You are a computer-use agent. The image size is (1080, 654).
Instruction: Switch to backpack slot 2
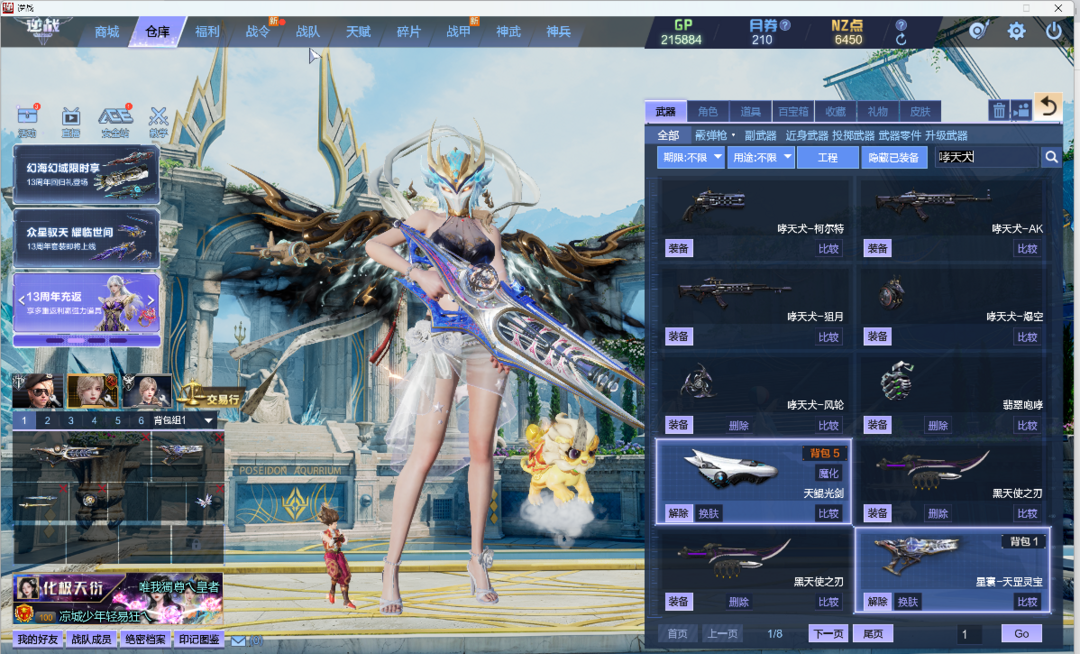point(48,421)
